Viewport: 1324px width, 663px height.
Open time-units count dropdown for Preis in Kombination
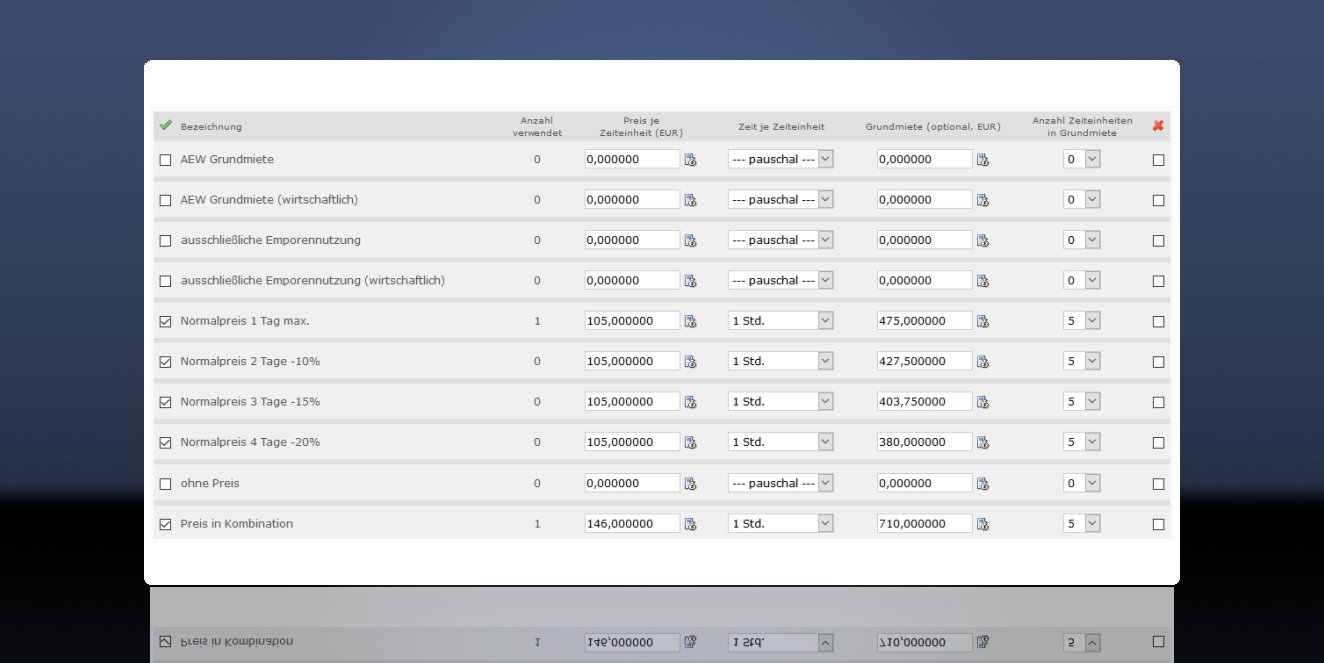point(1081,524)
